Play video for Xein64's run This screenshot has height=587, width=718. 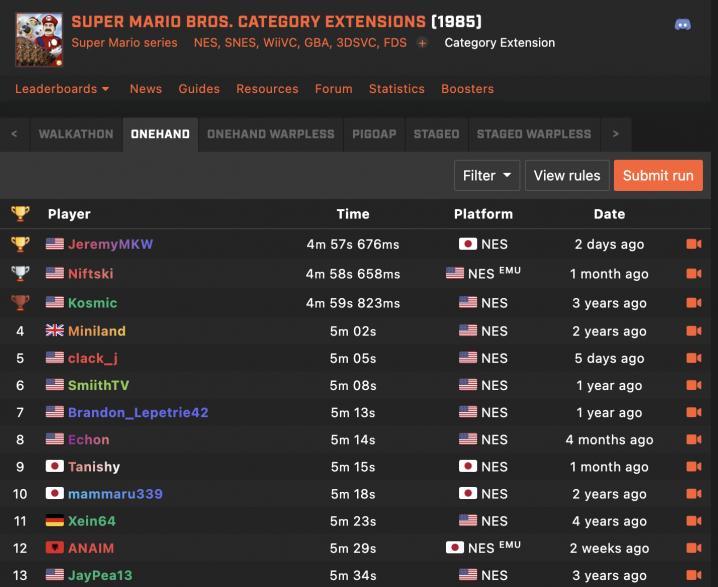pyautogui.click(x=694, y=521)
